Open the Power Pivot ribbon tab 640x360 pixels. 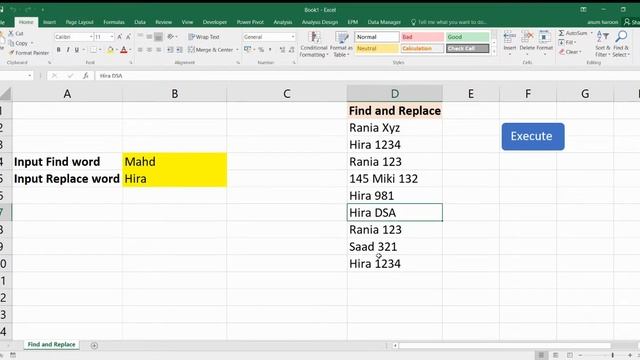point(250,22)
